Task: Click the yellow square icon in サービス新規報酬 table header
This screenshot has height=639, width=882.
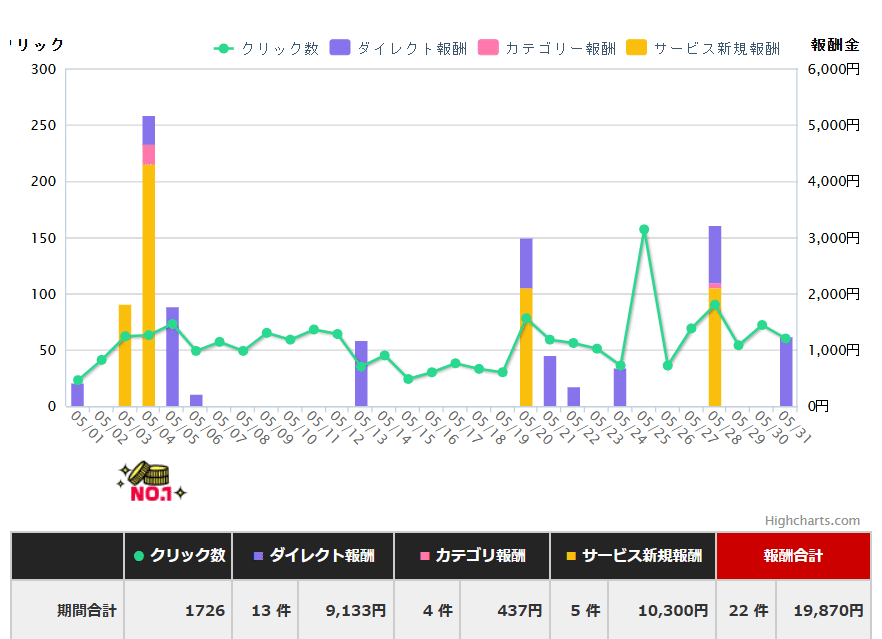Action: pyautogui.click(x=573, y=555)
